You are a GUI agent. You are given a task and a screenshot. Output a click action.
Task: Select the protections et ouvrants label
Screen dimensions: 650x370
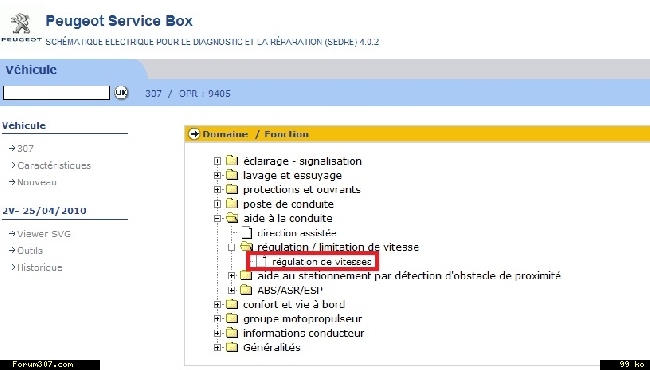click(x=302, y=190)
